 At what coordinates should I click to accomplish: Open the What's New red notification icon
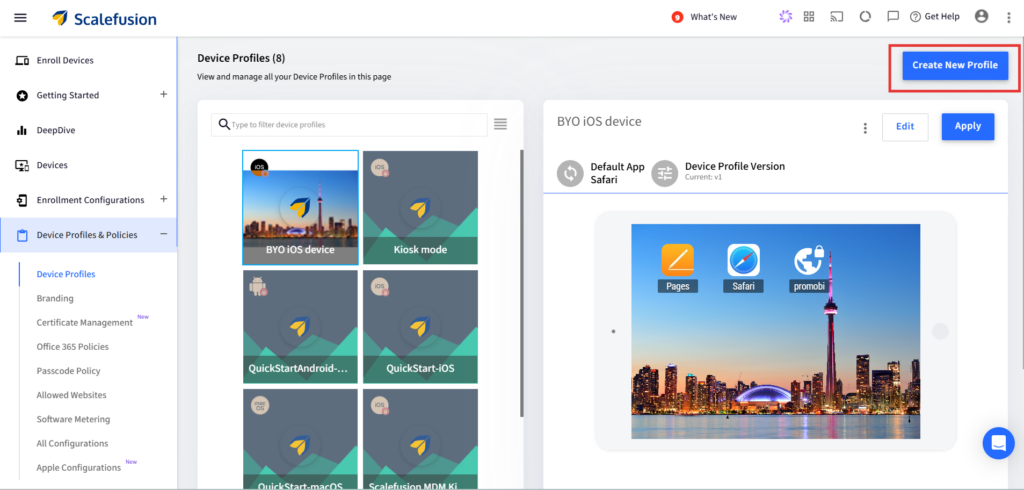[677, 17]
